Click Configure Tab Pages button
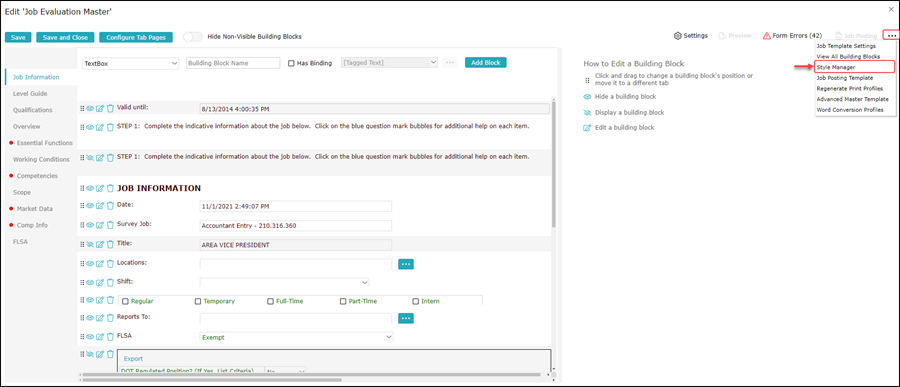This screenshot has width=900, height=387. (x=136, y=37)
